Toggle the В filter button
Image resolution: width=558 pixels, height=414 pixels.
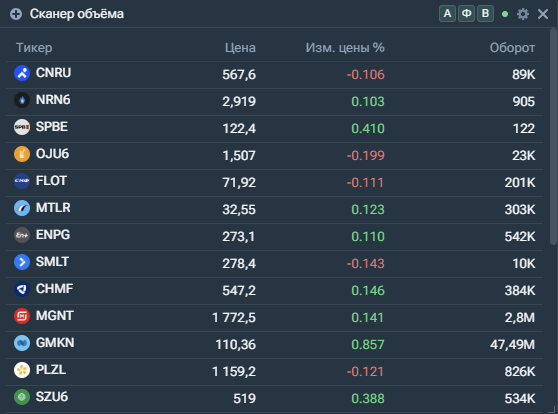click(485, 14)
